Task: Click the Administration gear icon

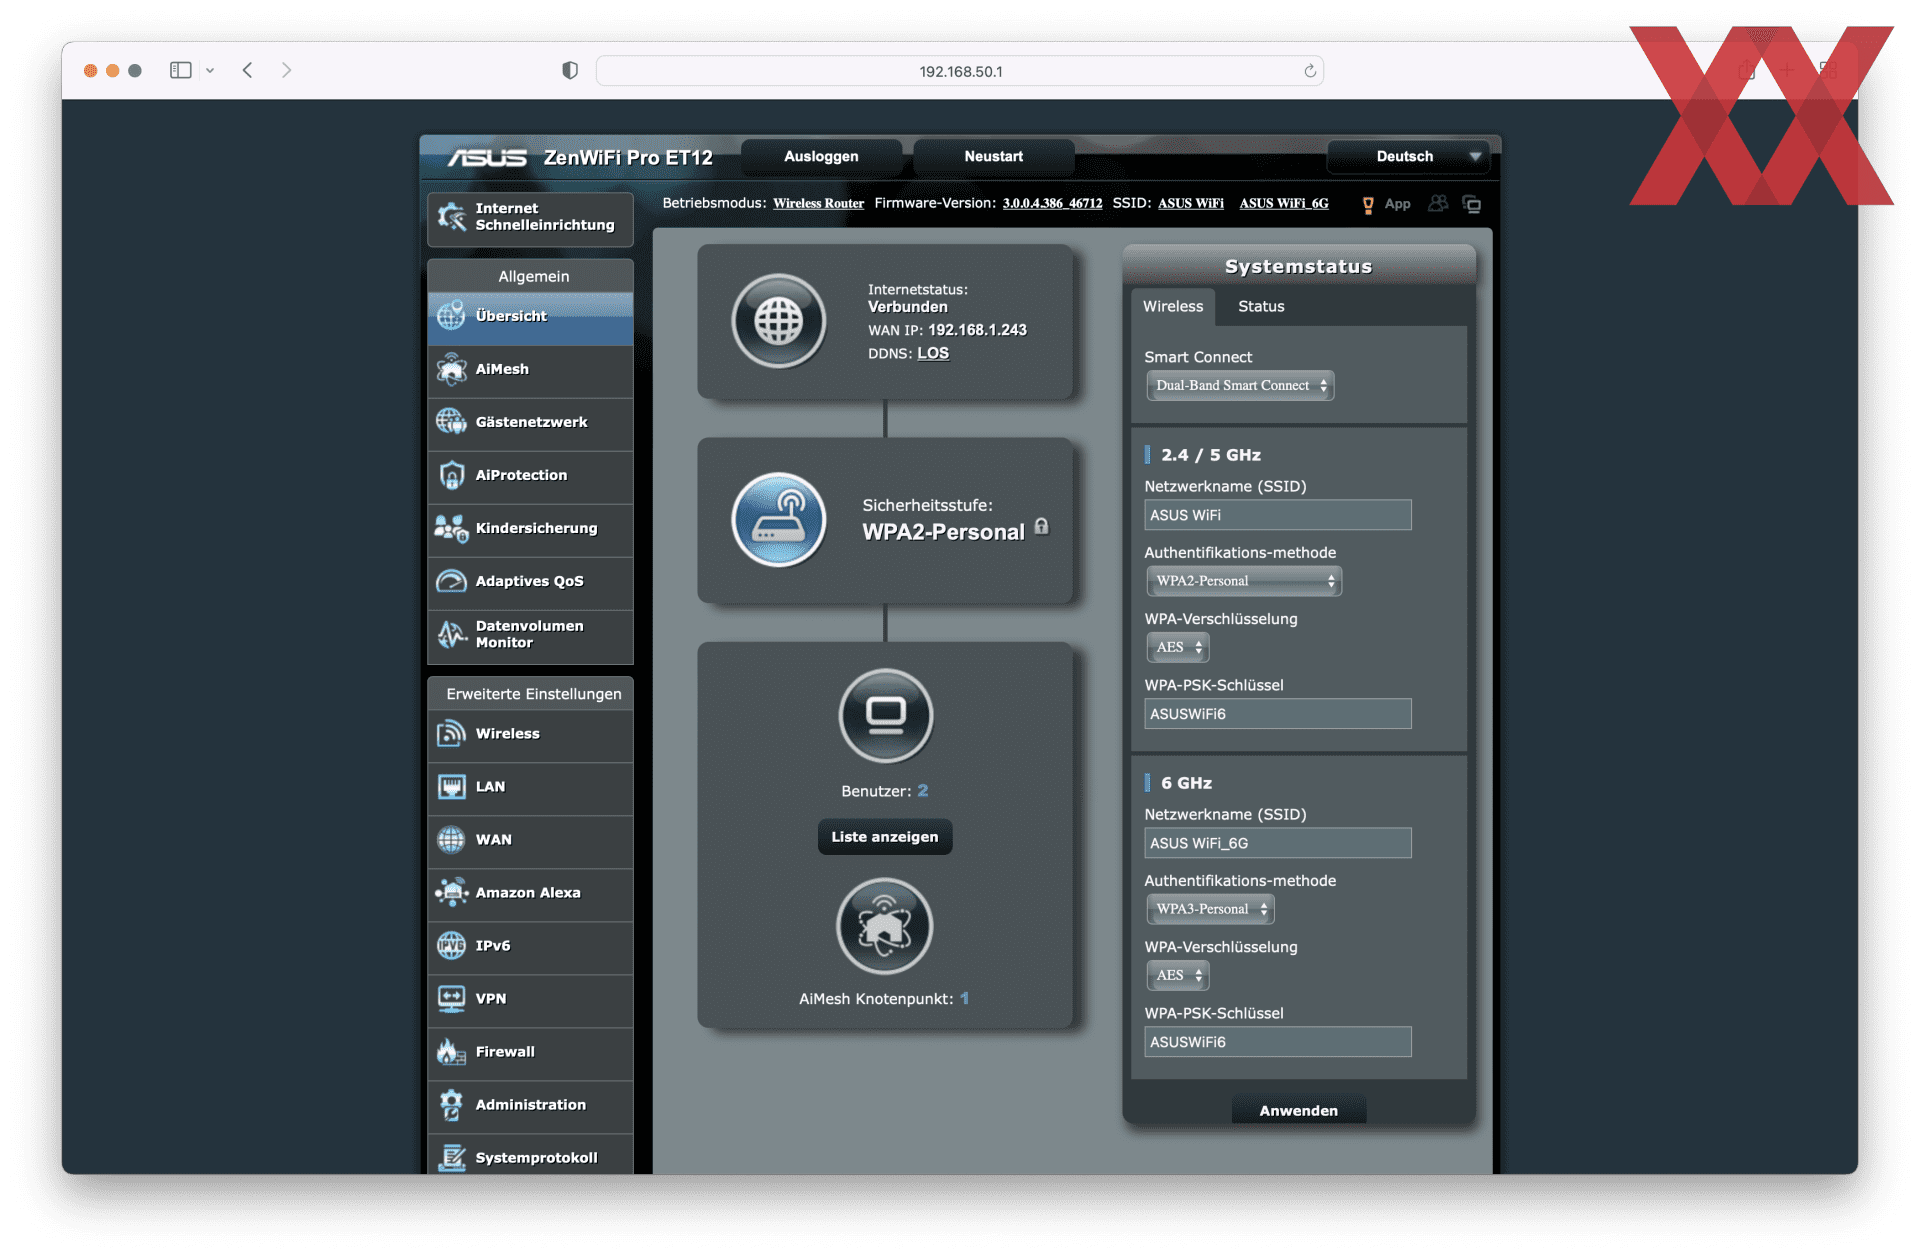Action: (451, 1105)
